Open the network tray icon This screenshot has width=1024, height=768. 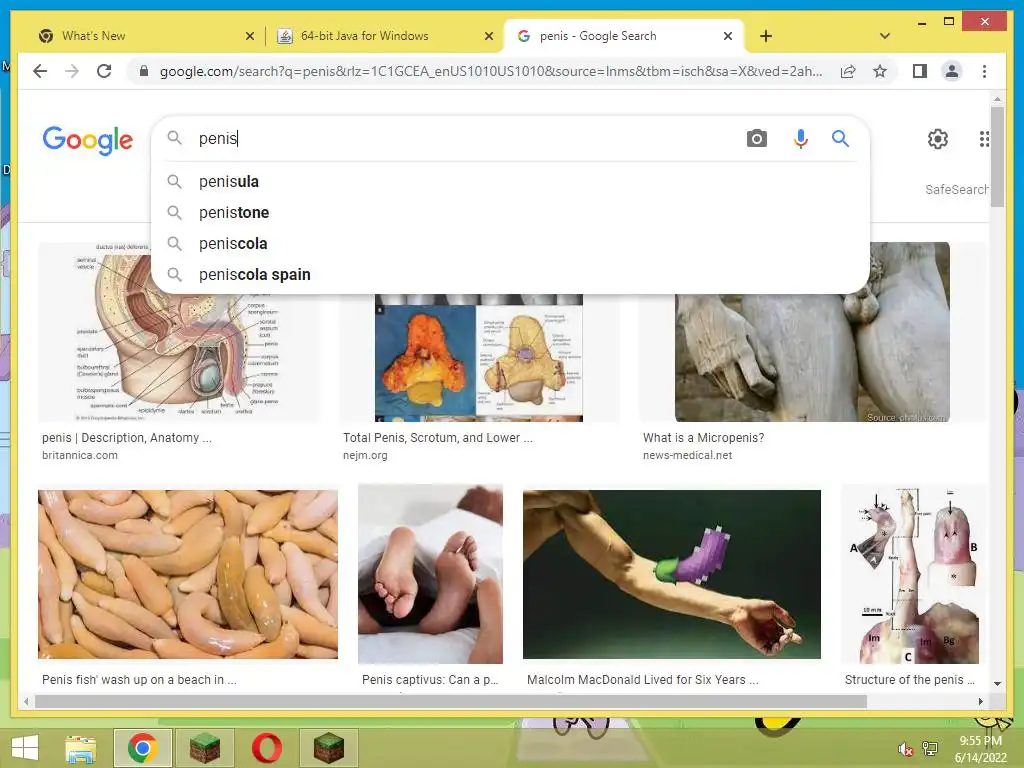930,749
